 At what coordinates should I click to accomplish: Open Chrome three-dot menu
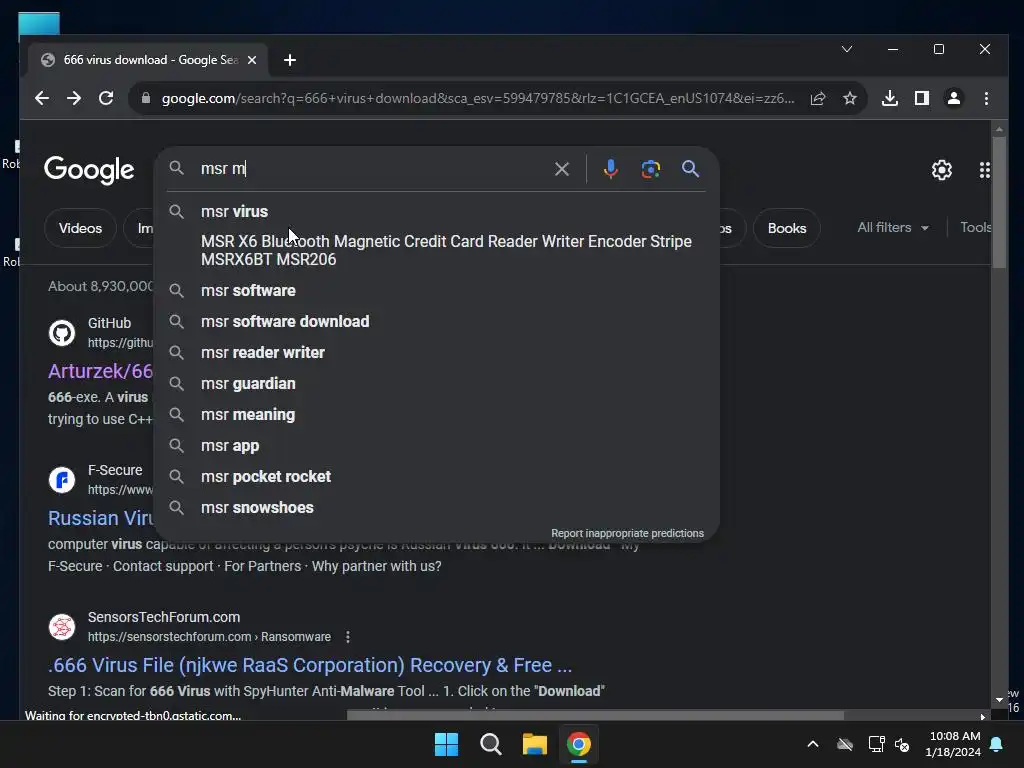986,99
